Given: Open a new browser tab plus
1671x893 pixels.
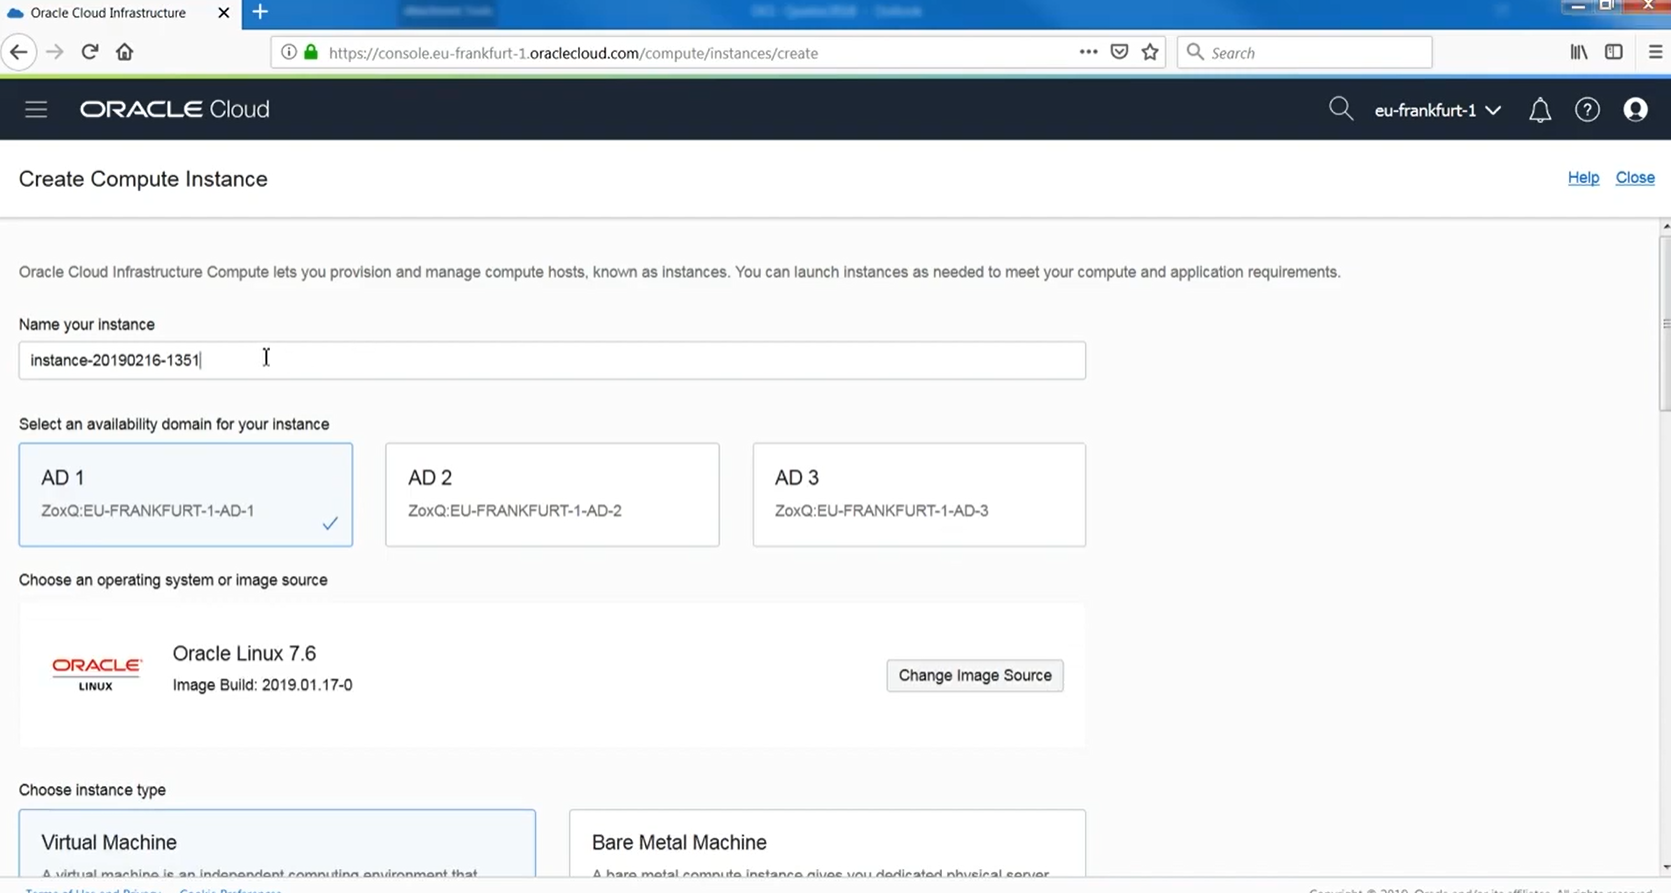Looking at the screenshot, I should point(260,12).
